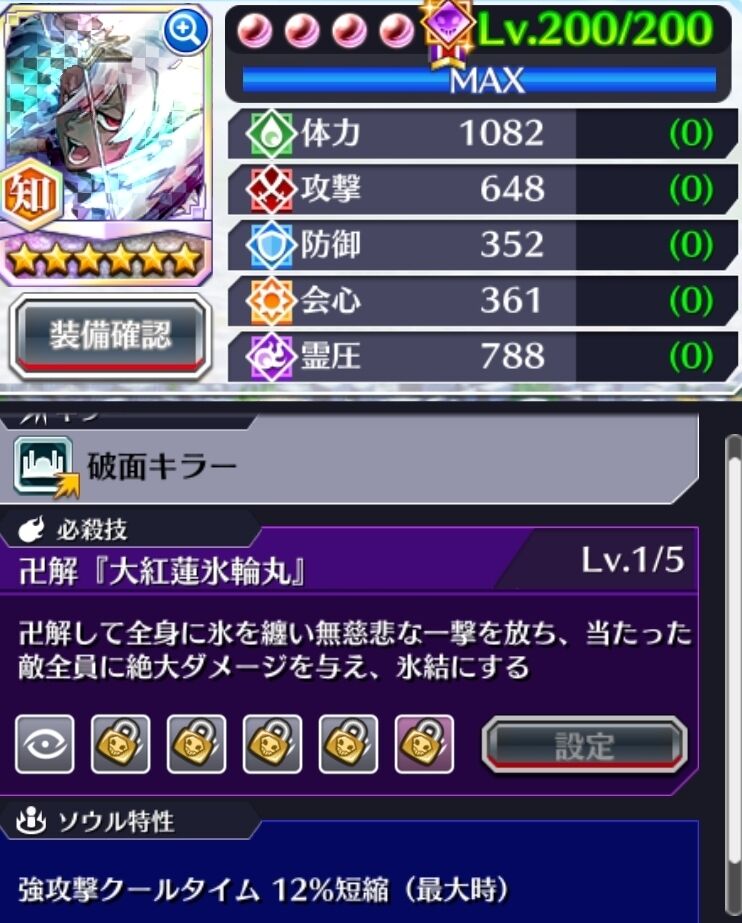Click the blue MAX experience bar
This screenshot has width=742, height=923.
click(x=480, y=81)
